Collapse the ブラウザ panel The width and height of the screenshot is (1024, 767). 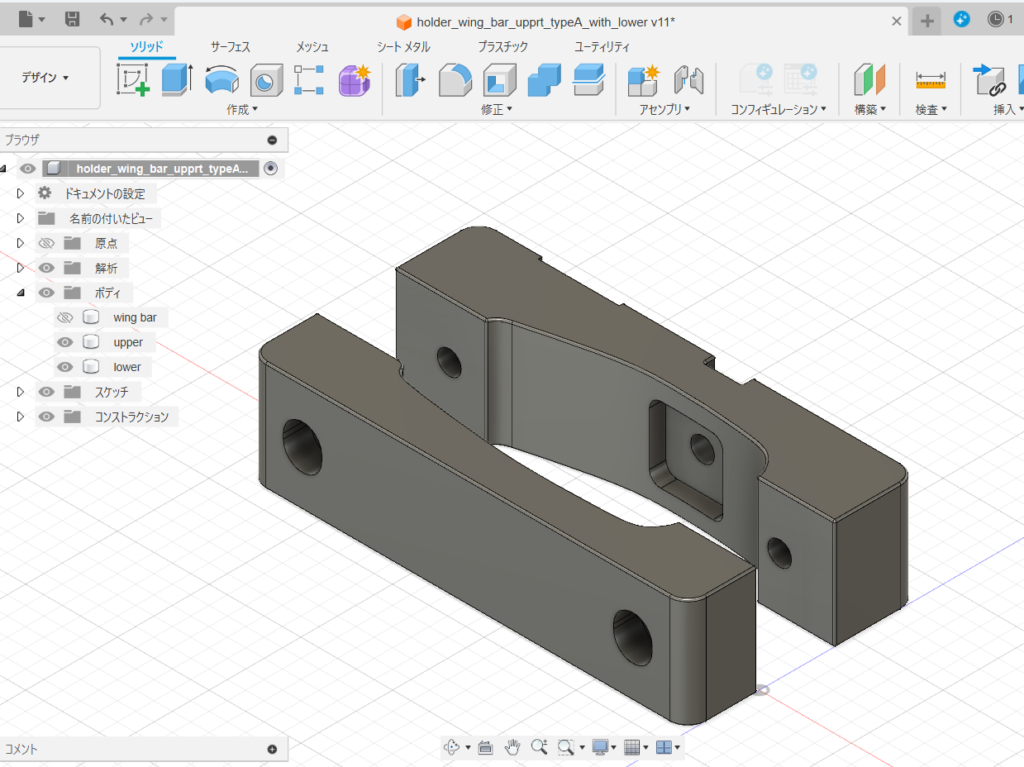point(272,141)
